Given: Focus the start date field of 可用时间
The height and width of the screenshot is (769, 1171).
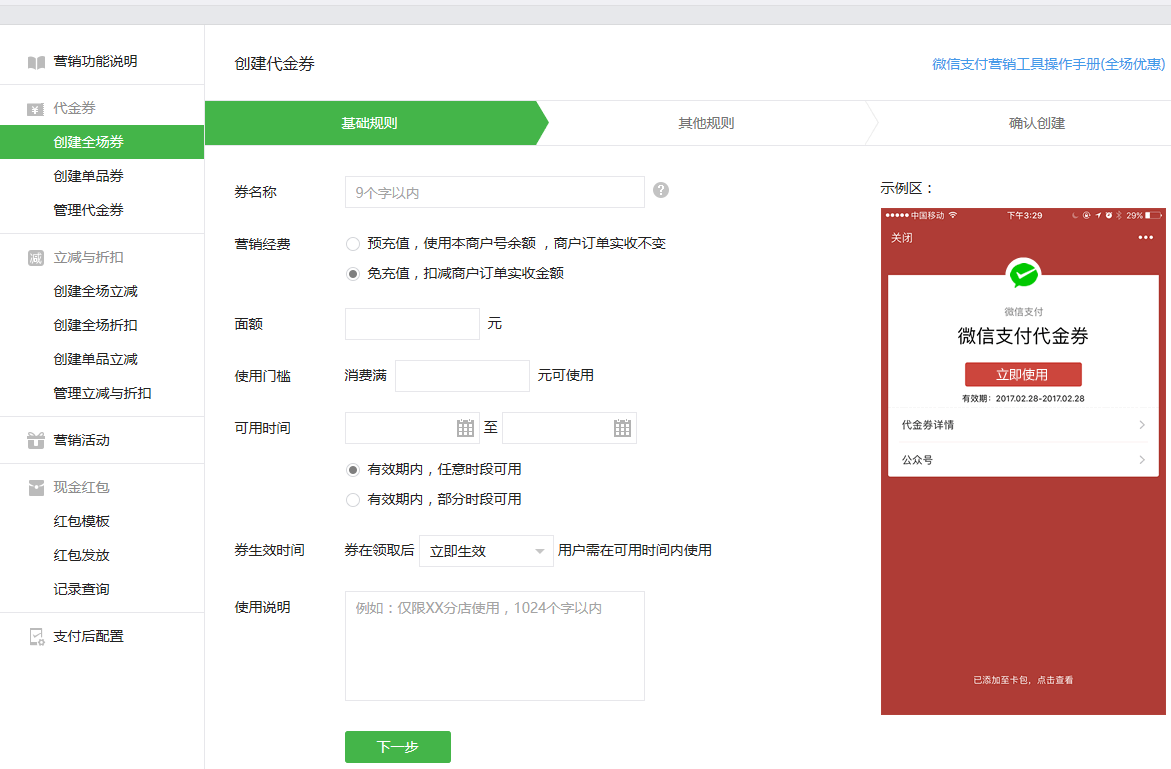Looking at the screenshot, I should coord(412,428).
